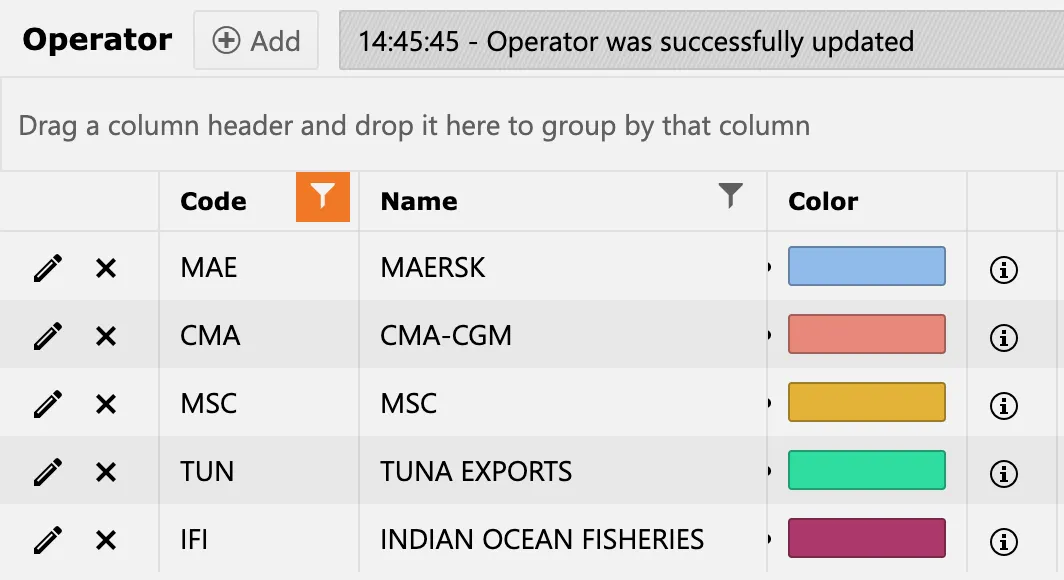Select the MSC name cell
The image size is (1064, 580).
coord(563,402)
